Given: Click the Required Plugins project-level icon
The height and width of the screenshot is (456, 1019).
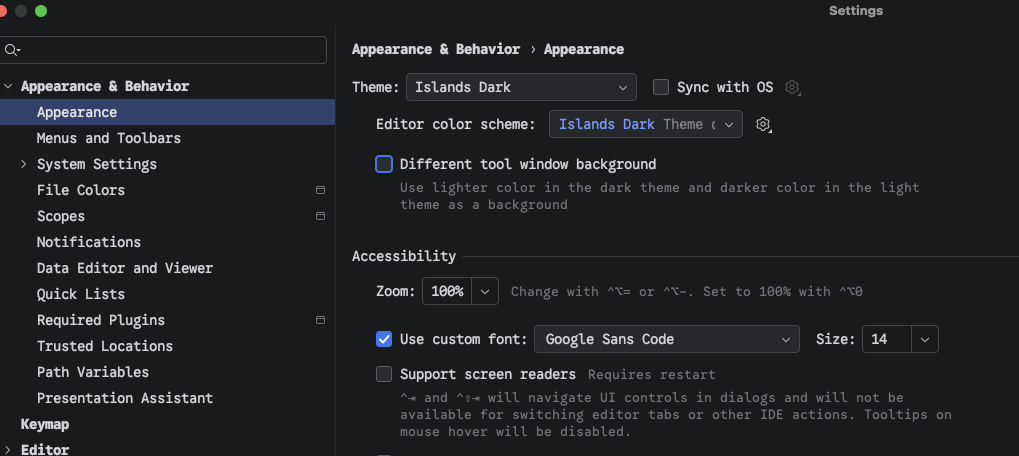Looking at the screenshot, I should click(320, 320).
